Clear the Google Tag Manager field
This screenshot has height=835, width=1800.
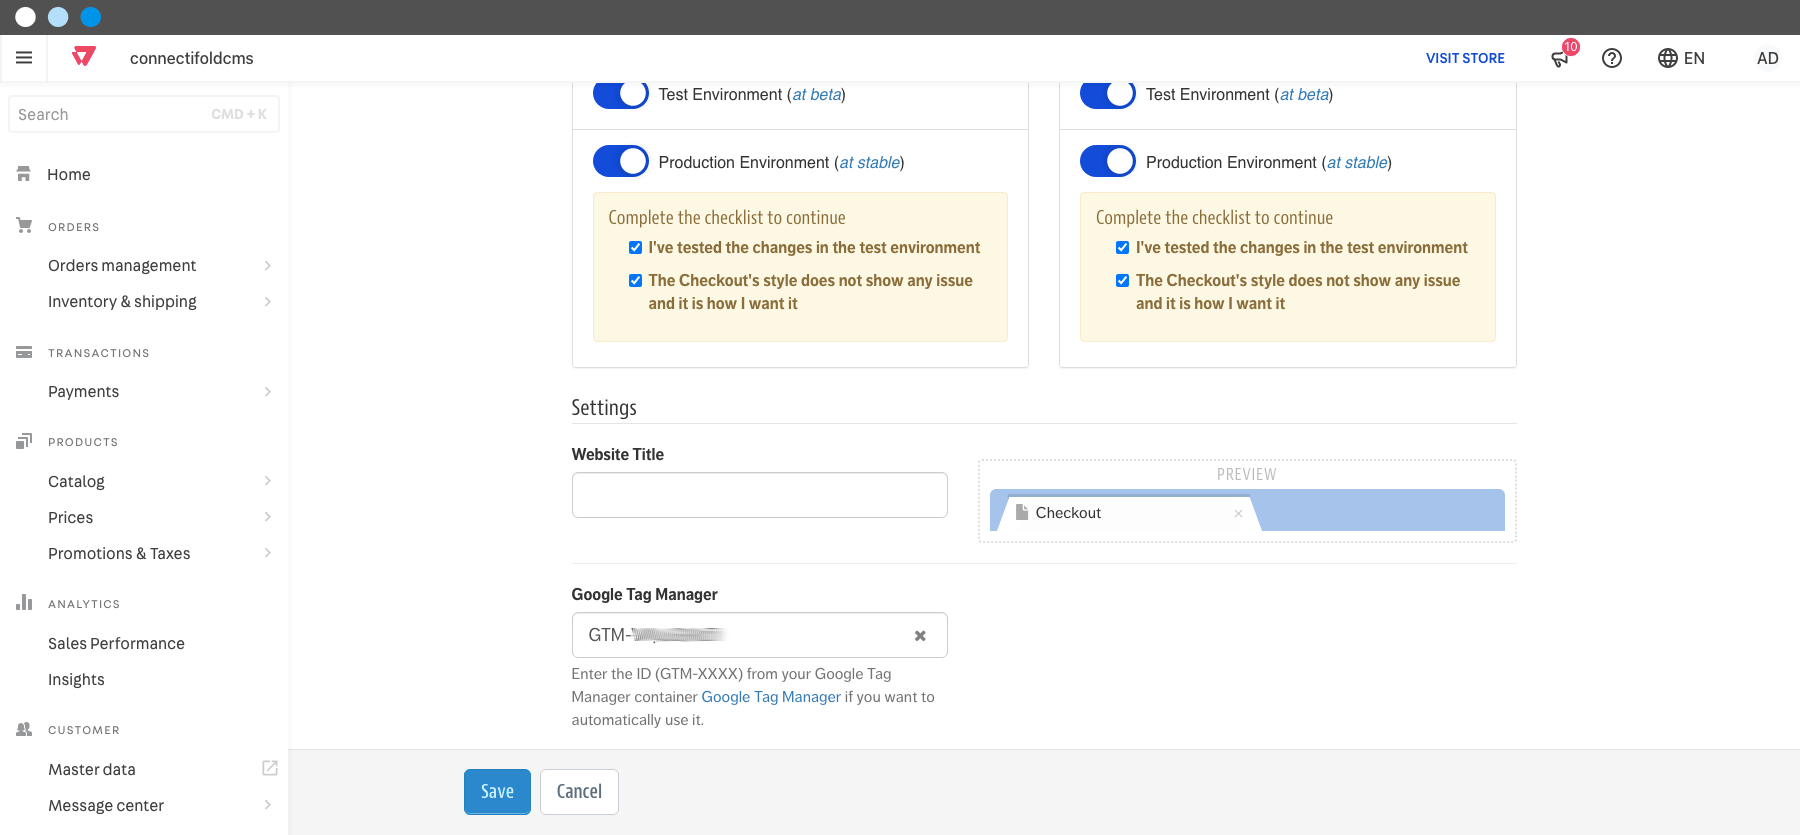(920, 636)
